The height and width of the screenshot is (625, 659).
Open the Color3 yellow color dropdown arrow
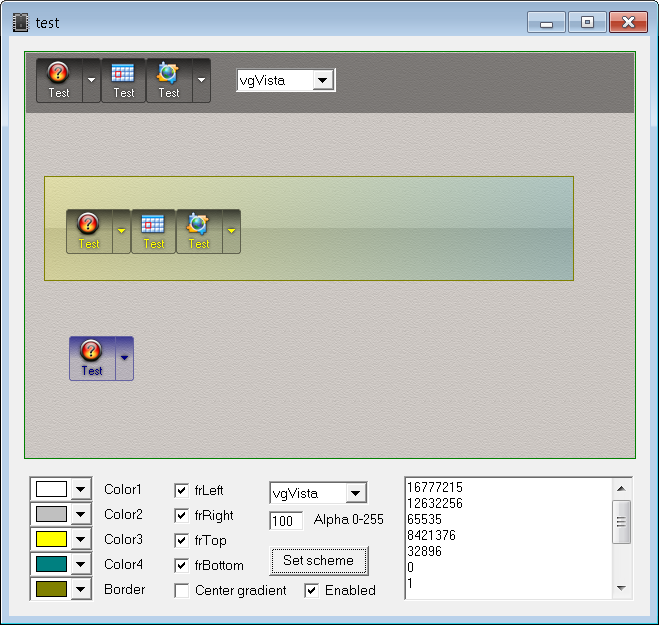tap(81, 540)
